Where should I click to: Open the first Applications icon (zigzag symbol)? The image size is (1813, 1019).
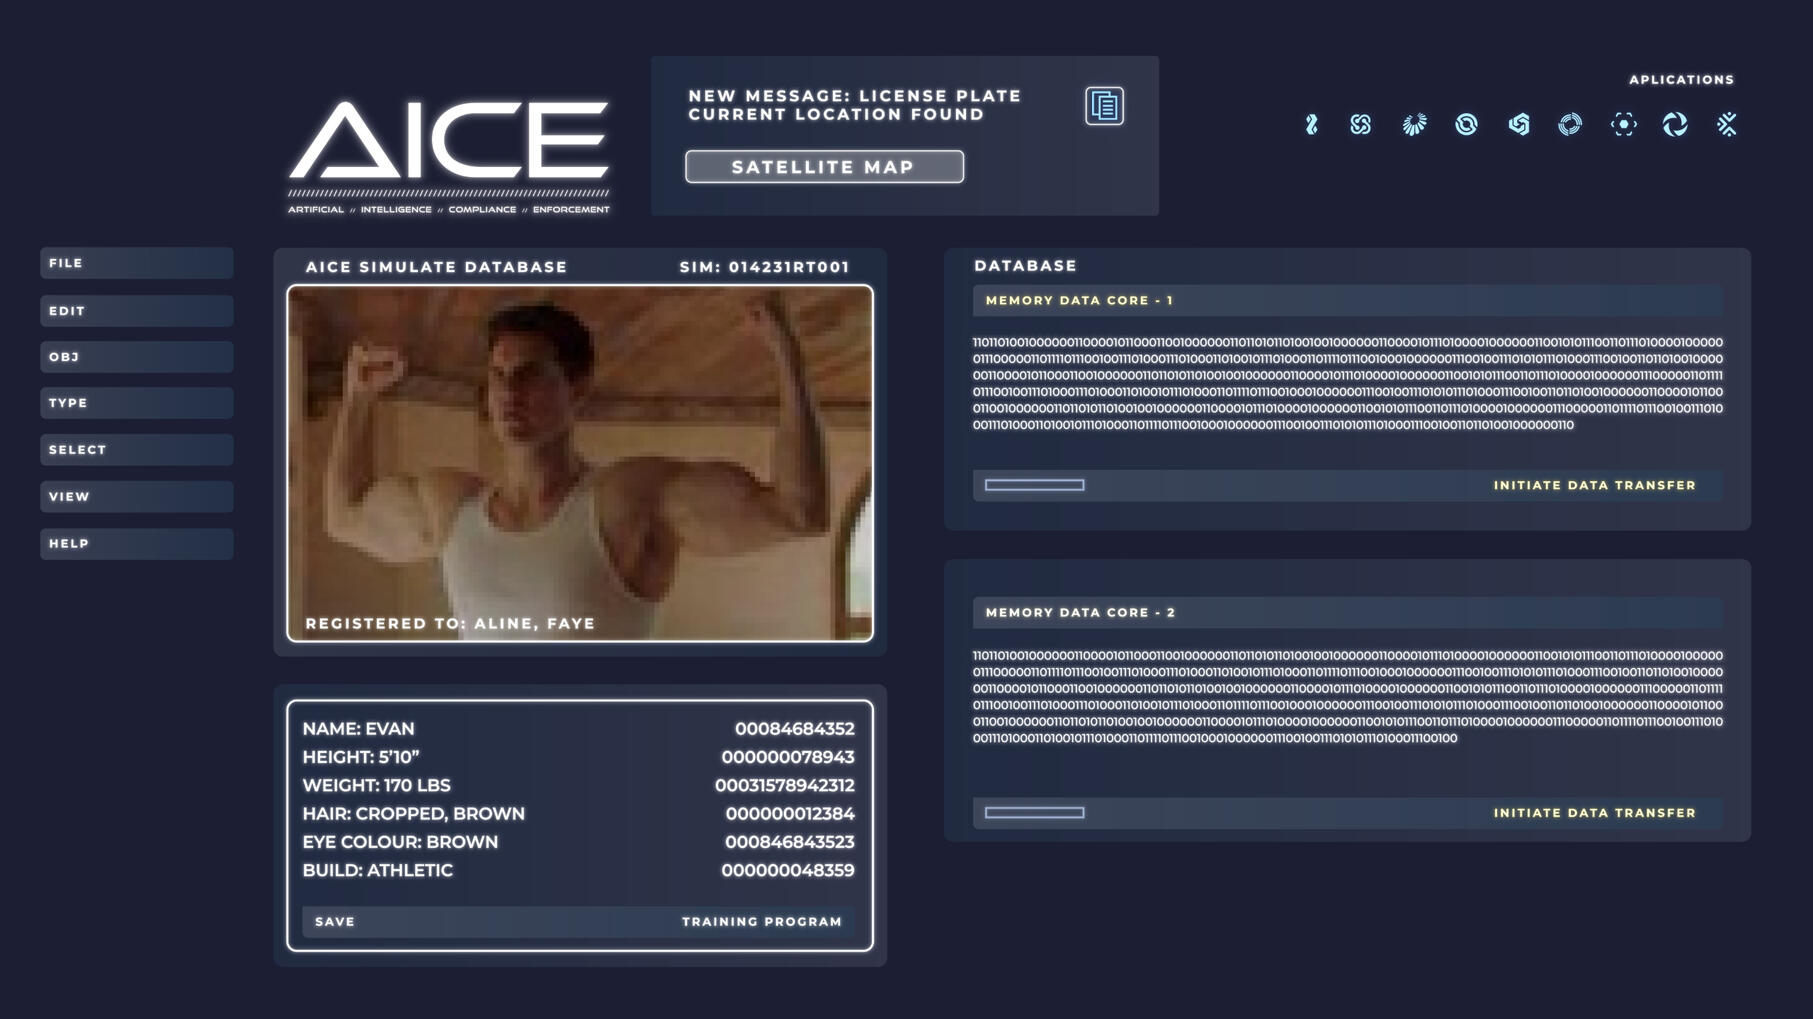(1311, 124)
